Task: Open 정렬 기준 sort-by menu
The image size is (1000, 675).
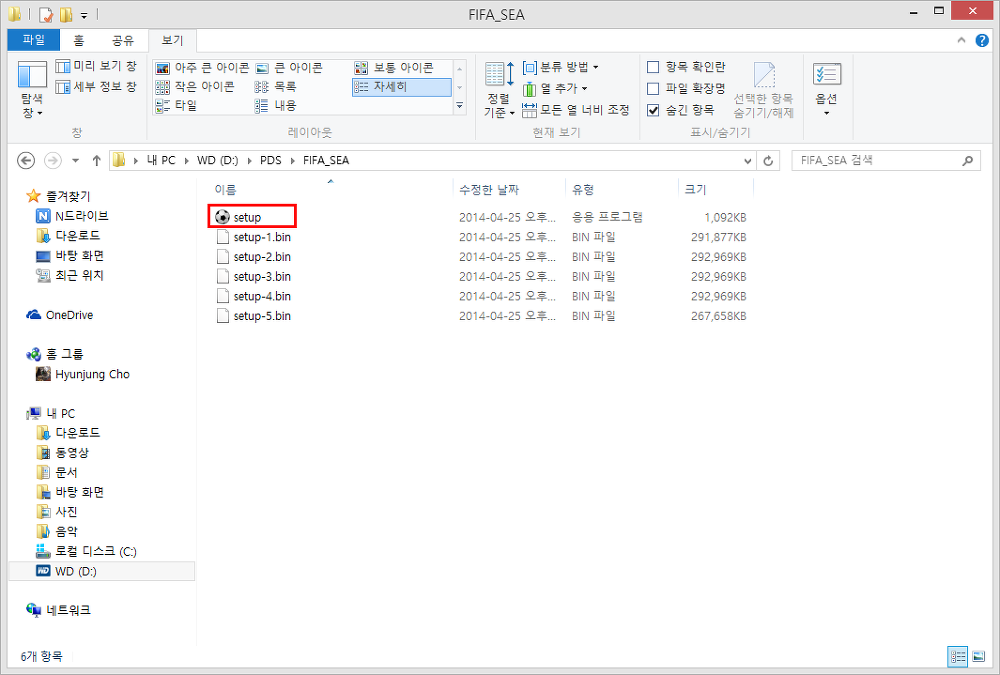Action: point(499,89)
